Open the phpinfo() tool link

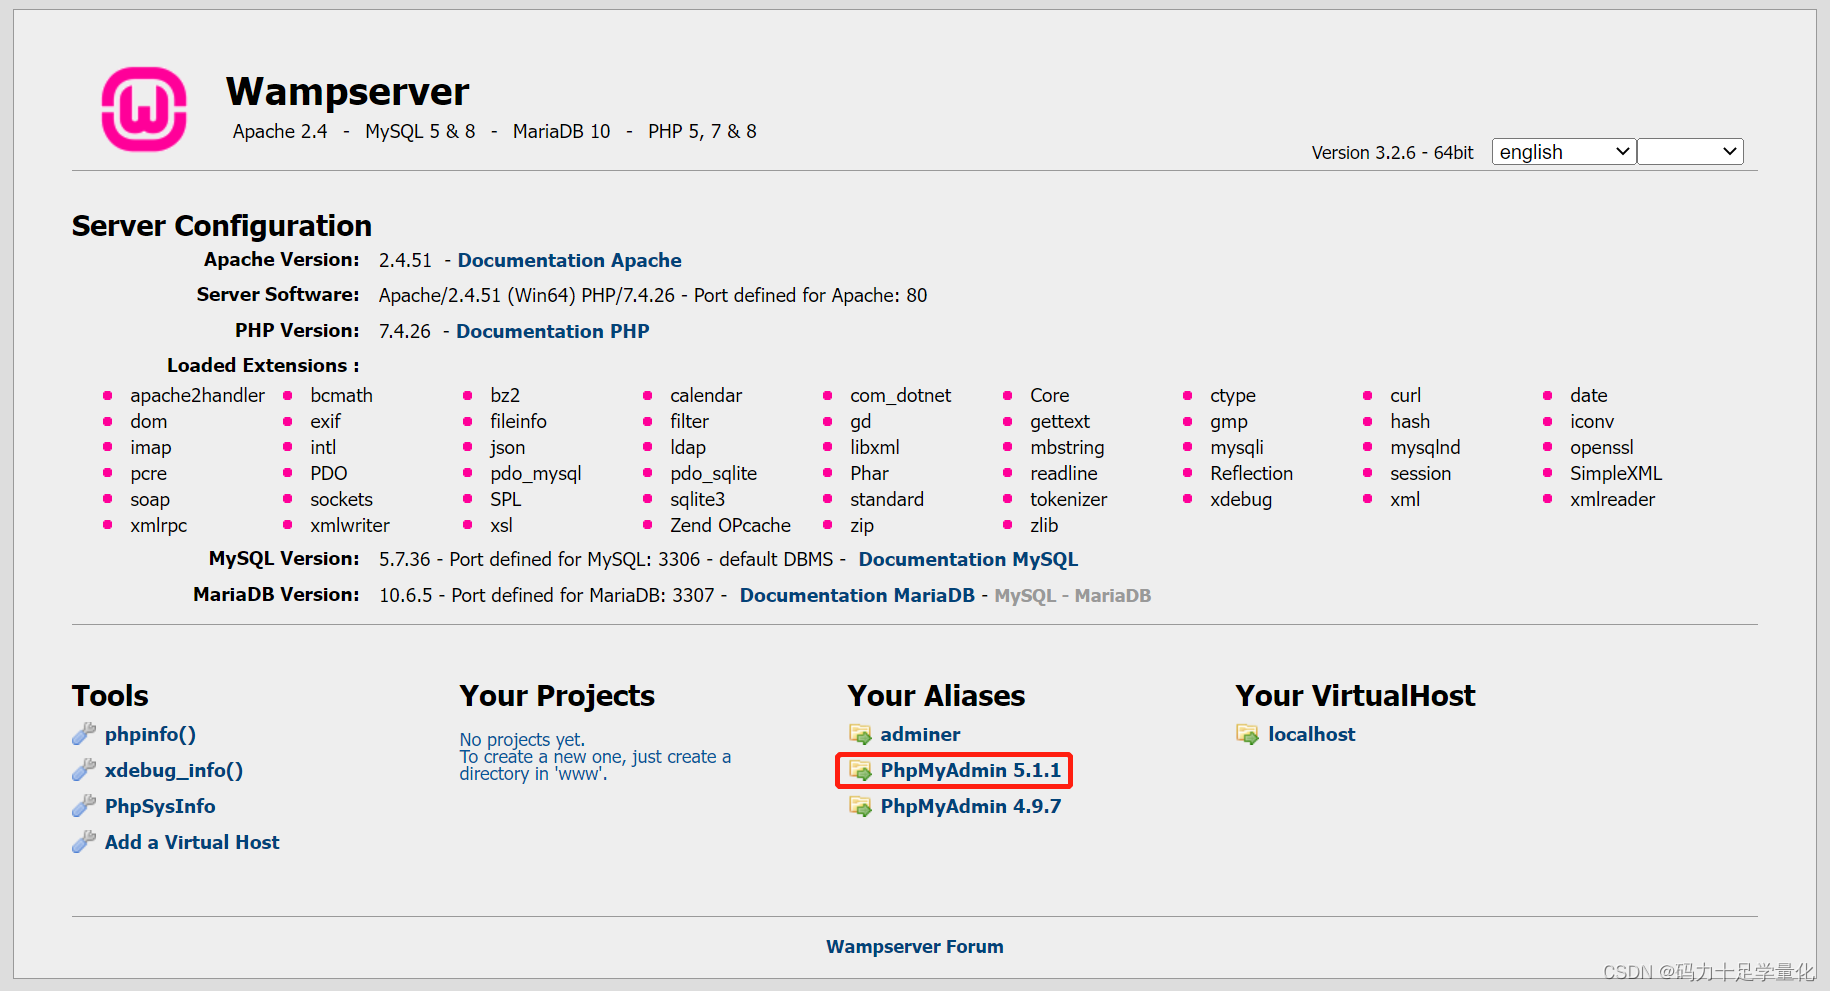coord(150,734)
